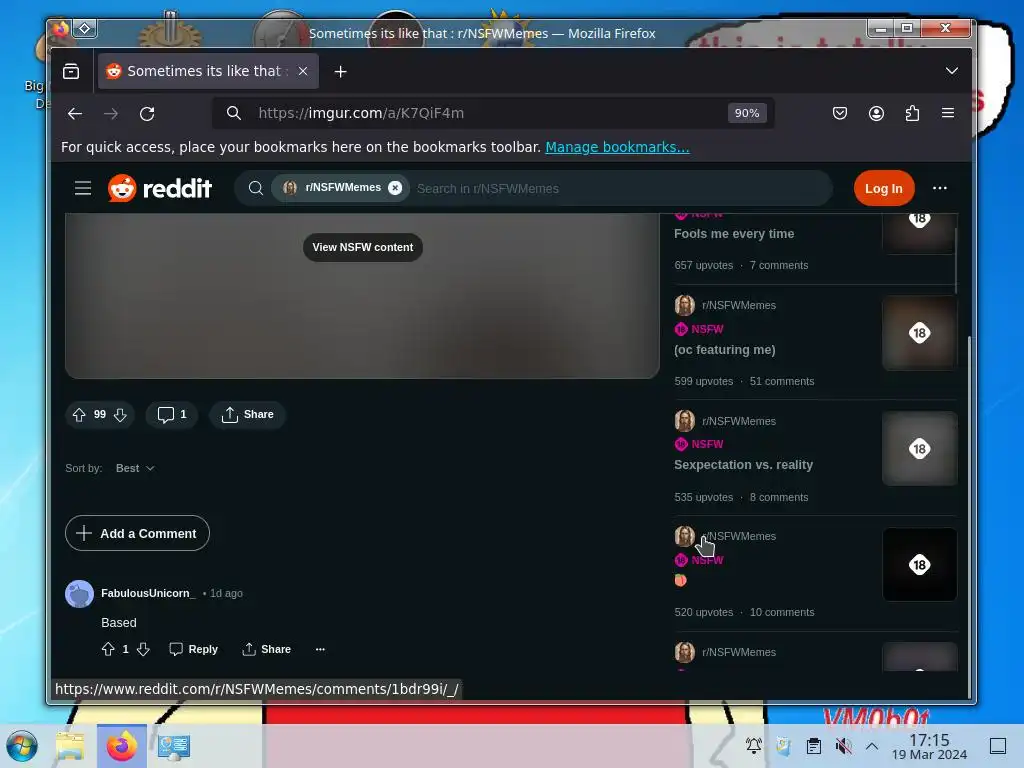Click r/NSFWMemes link above 'Sexpectation vs. reality'
The height and width of the screenshot is (768, 1024).
point(739,421)
